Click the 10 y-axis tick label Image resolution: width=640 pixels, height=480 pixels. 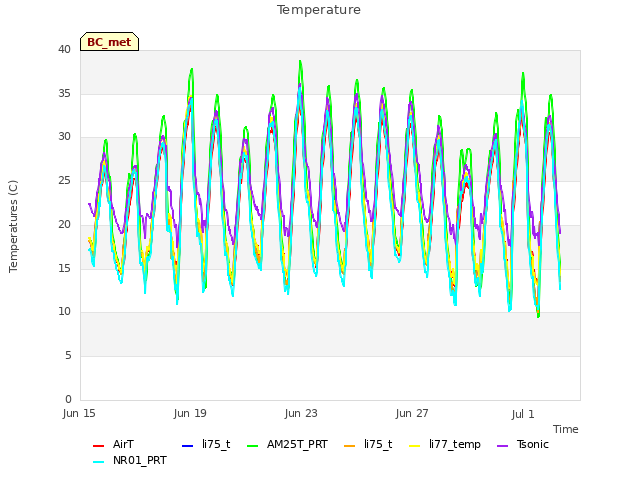pyautogui.click(x=64, y=312)
